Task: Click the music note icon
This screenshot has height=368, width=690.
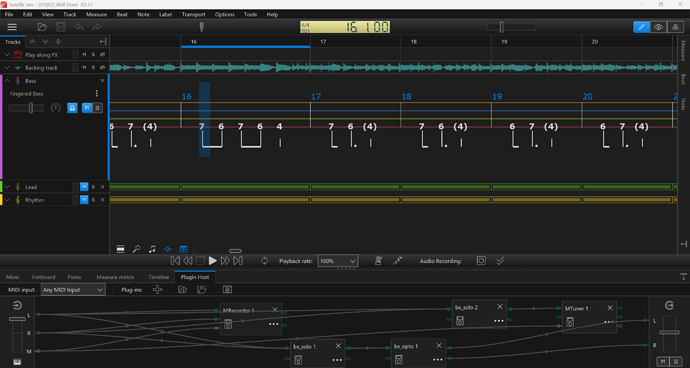Action: click(x=152, y=249)
